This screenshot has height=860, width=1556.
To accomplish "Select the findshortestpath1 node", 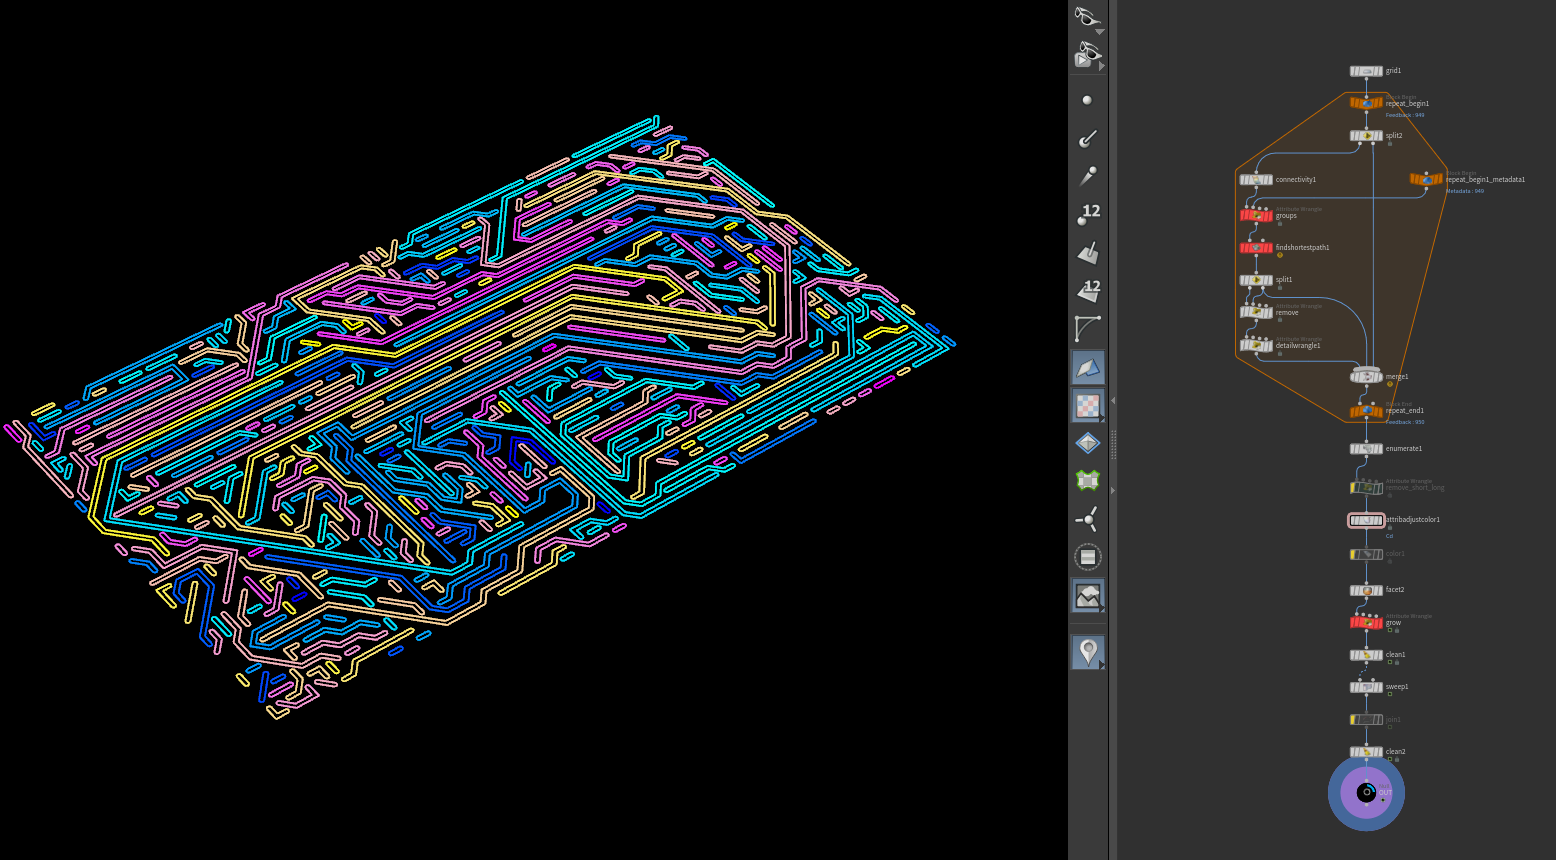I will tap(1256, 248).
